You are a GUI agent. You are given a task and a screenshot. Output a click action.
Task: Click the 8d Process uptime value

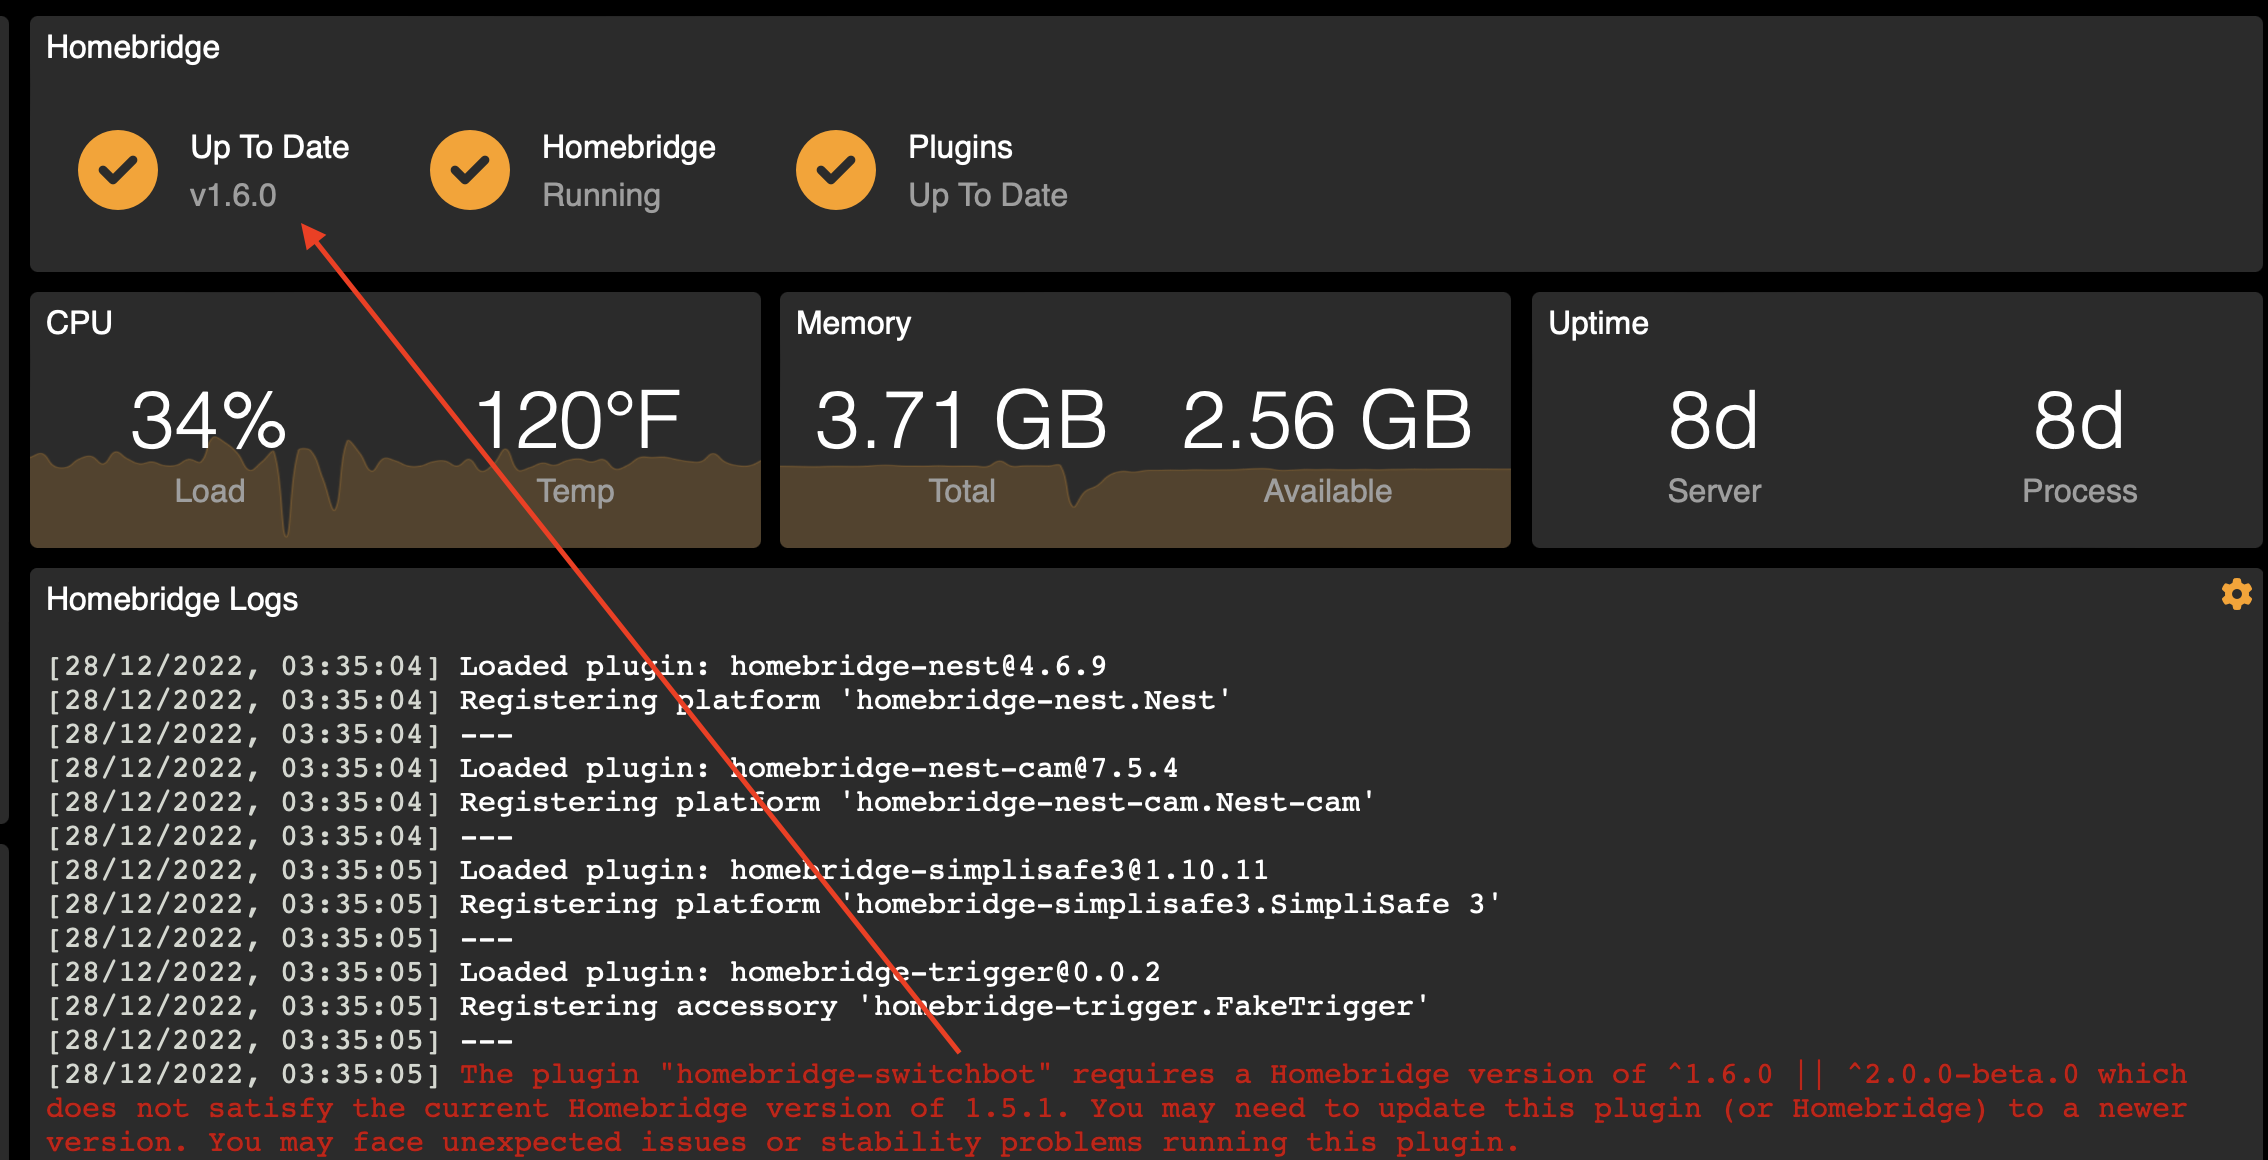[2079, 421]
